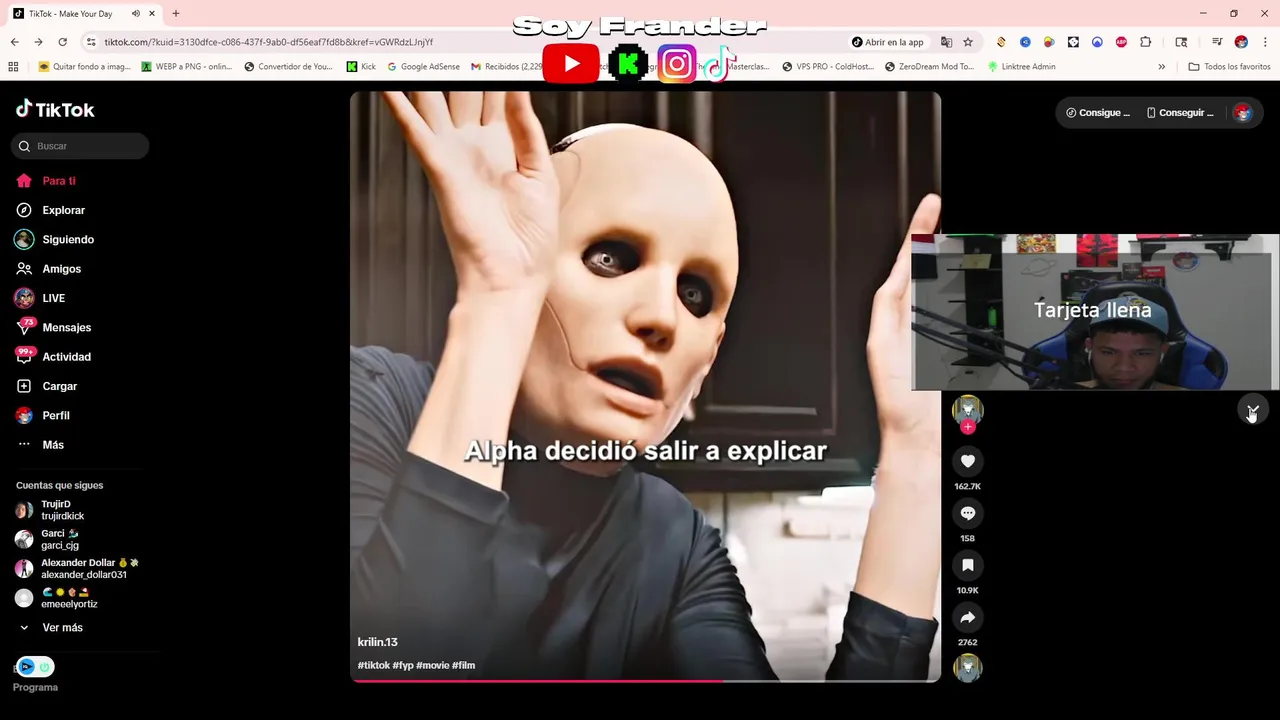This screenshot has height=720, width=1280.
Task: Click Abrir en la app button
Action: pos(888,42)
